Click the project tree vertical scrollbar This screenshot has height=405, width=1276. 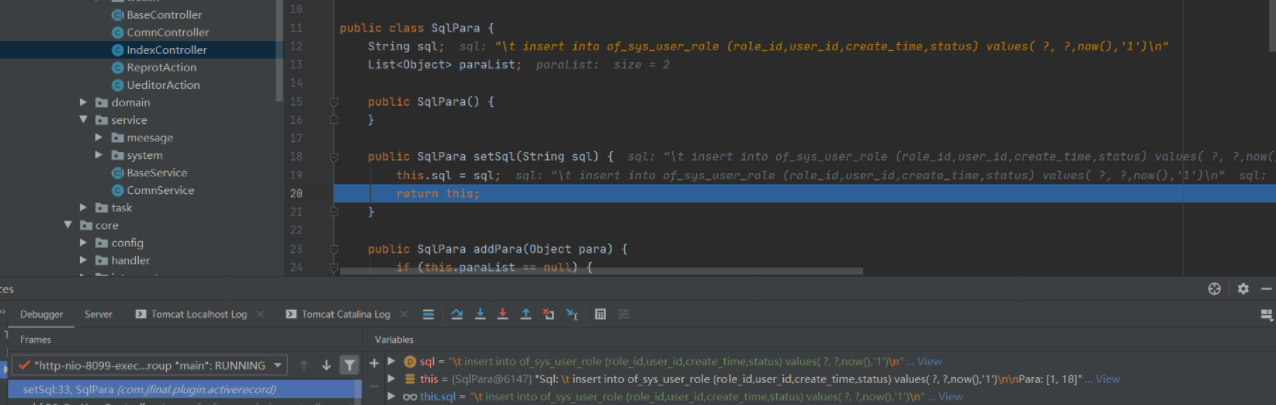coord(279,50)
